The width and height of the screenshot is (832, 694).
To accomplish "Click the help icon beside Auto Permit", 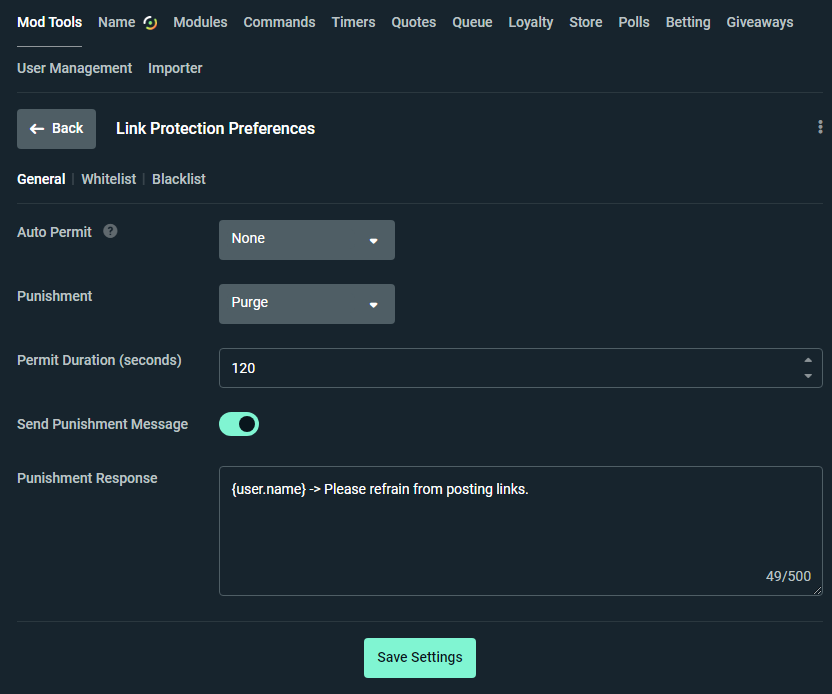I will point(109,230).
